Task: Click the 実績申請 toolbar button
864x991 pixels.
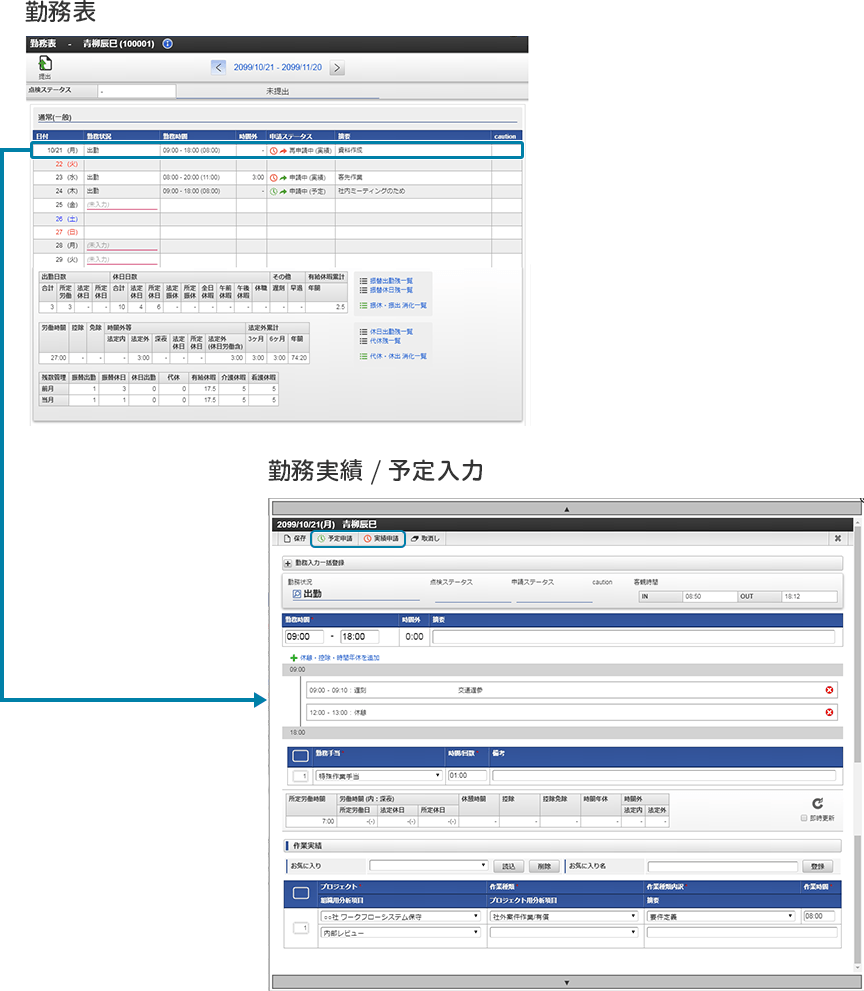Action: (381, 538)
